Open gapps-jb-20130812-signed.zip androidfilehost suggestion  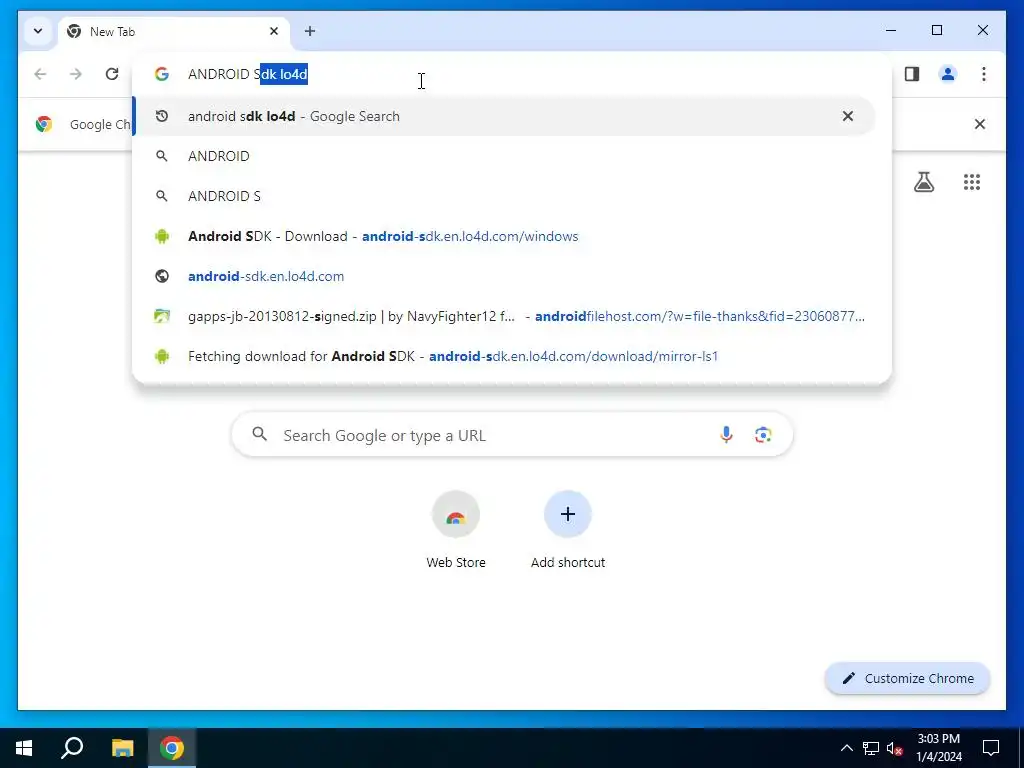pyautogui.click(x=504, y=316)
